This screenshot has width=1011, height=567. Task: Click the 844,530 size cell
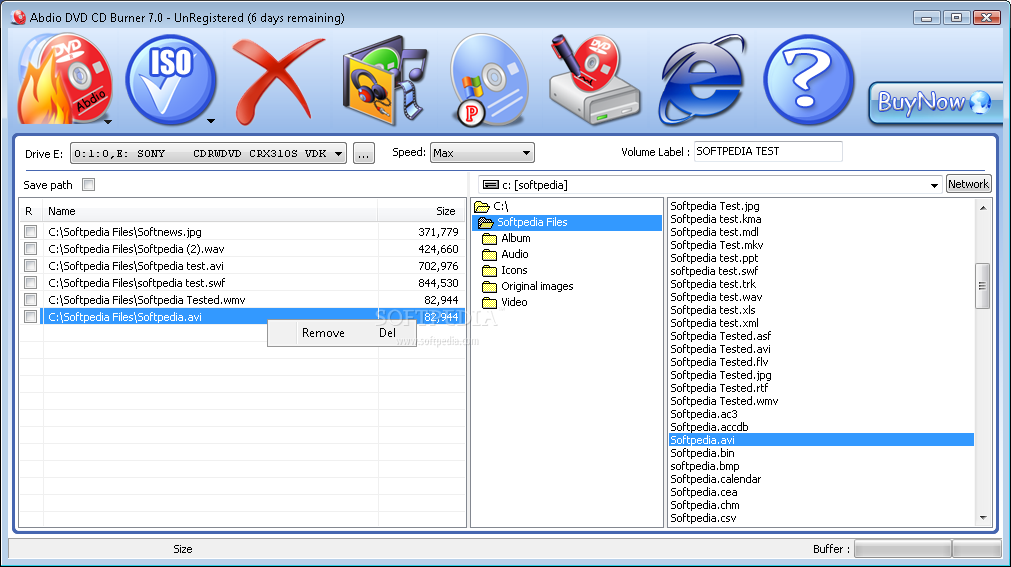pos(438,283)
